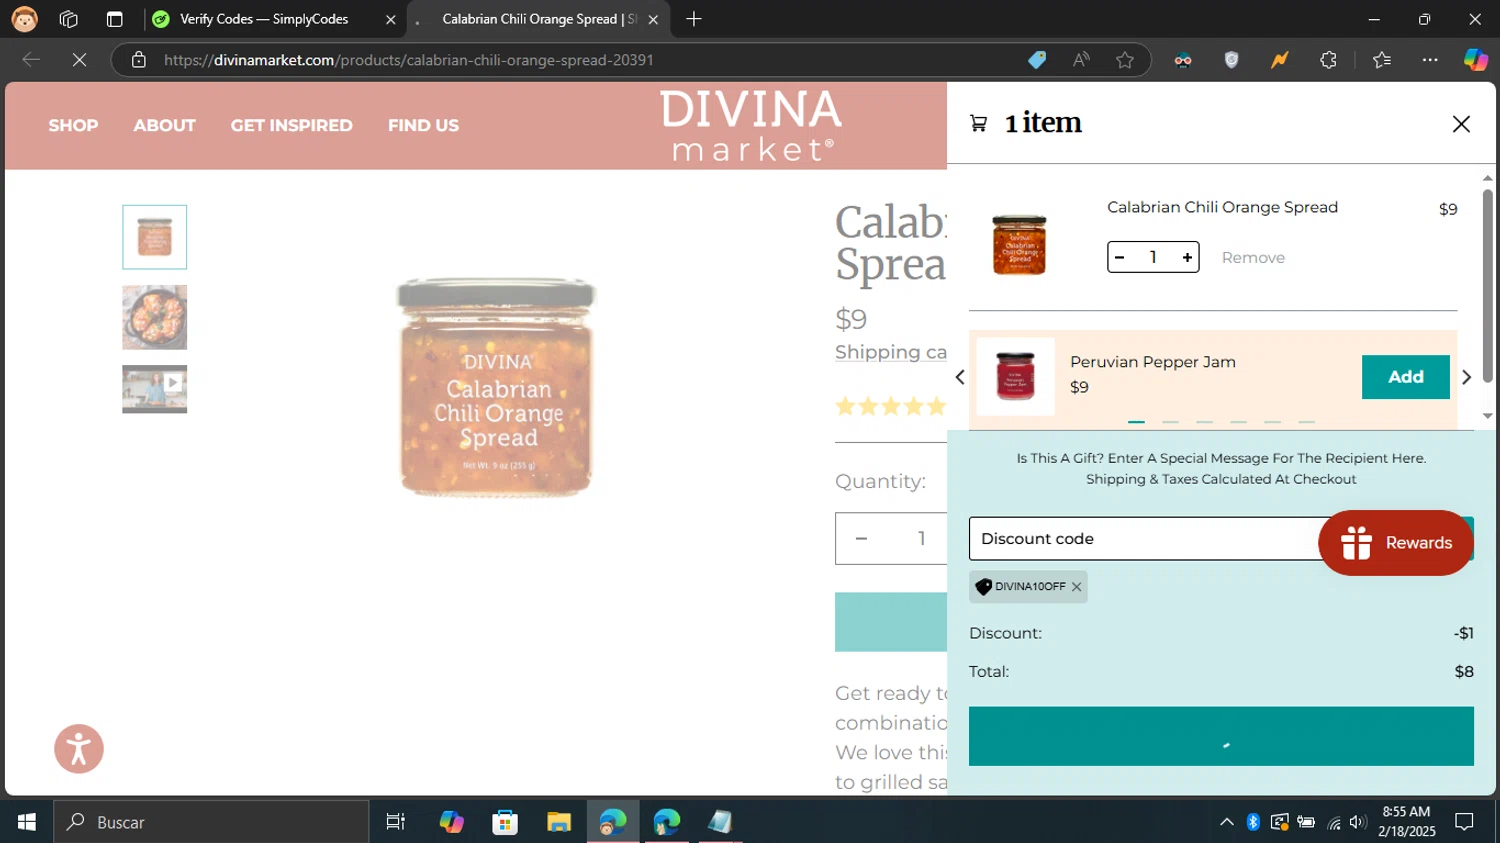
Task: Show the previous recommended product in the carousel
Action: (960, 377)
